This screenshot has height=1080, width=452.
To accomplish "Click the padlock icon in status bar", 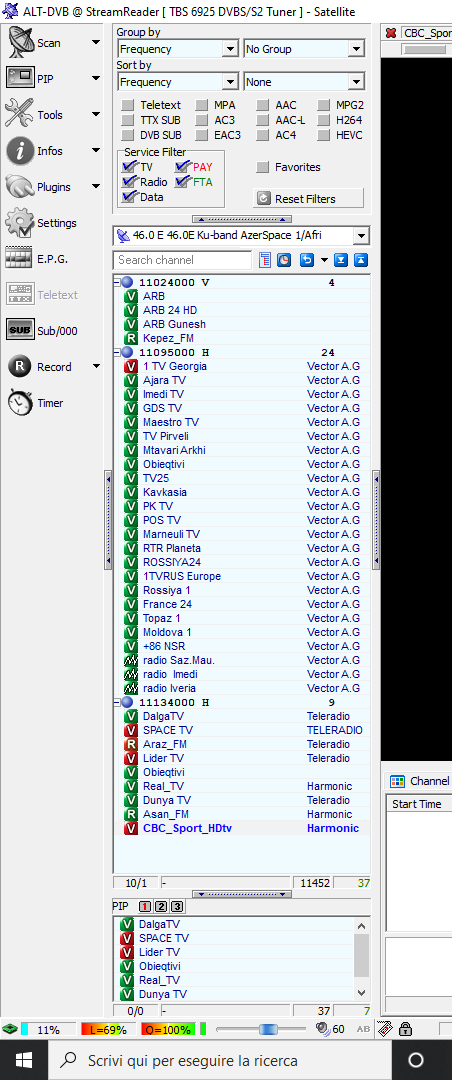I will [x=406, y=1029].
